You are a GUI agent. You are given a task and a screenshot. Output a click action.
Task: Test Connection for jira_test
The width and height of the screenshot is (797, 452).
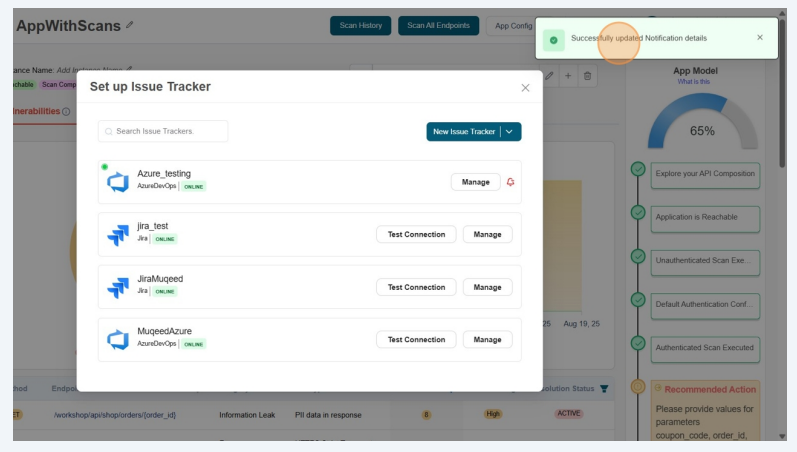pos(416,234)
